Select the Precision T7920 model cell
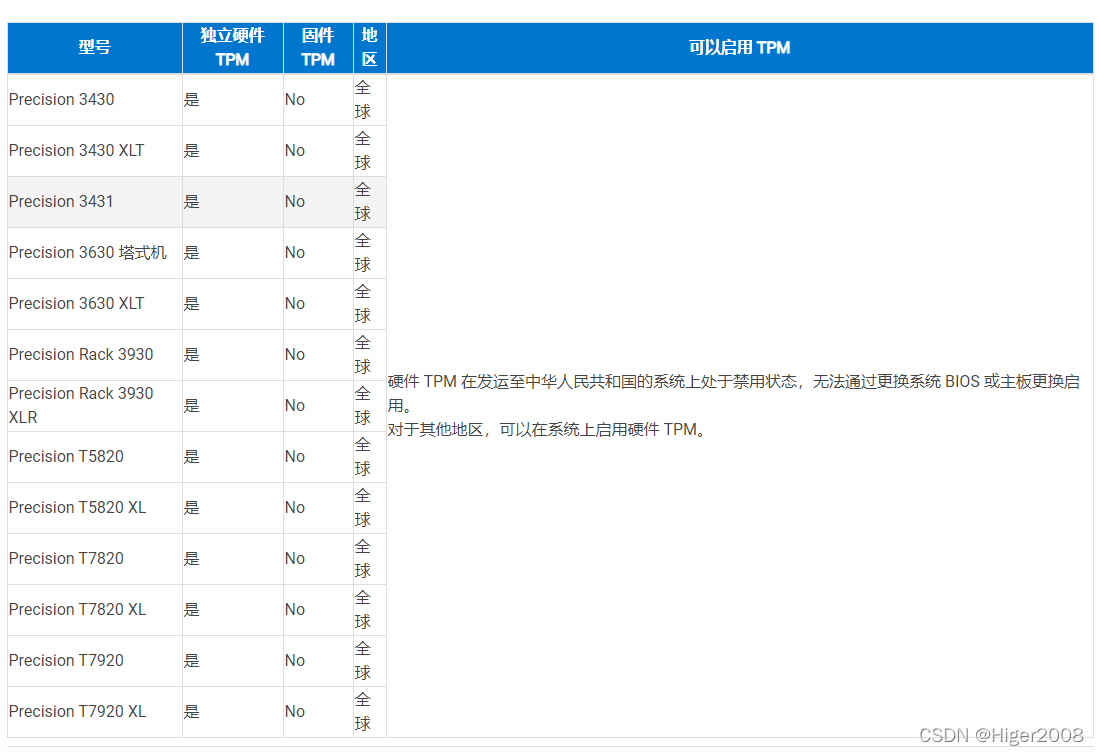 pyautogui.click(x=95, y=661)
